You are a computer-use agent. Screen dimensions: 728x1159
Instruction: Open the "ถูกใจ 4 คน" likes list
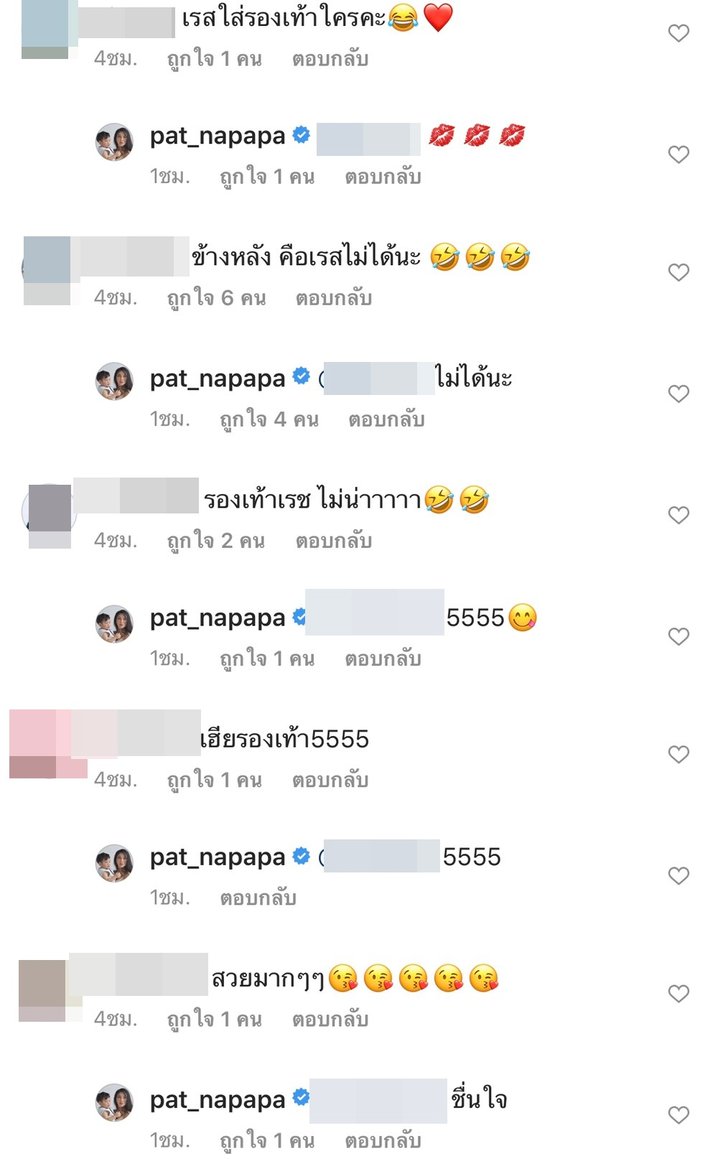[x=269, y=420]
